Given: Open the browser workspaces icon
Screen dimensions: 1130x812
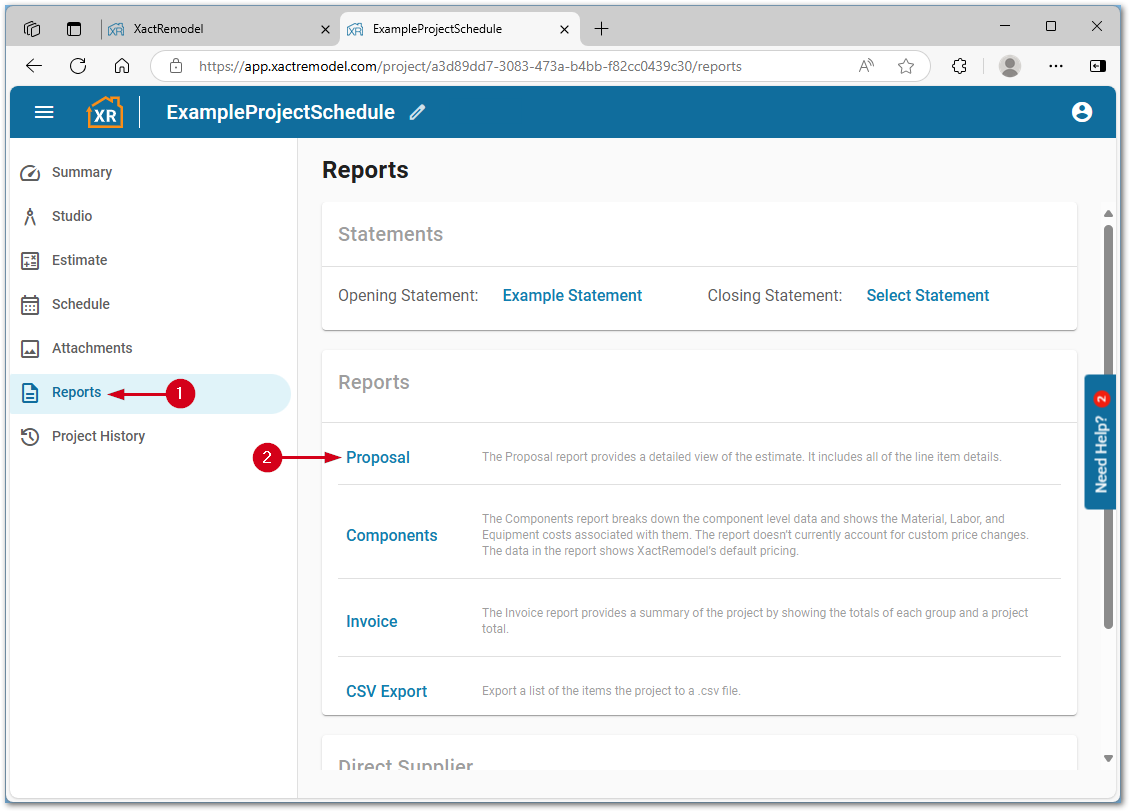Looking at the screenshot, I should pos(32,29).
